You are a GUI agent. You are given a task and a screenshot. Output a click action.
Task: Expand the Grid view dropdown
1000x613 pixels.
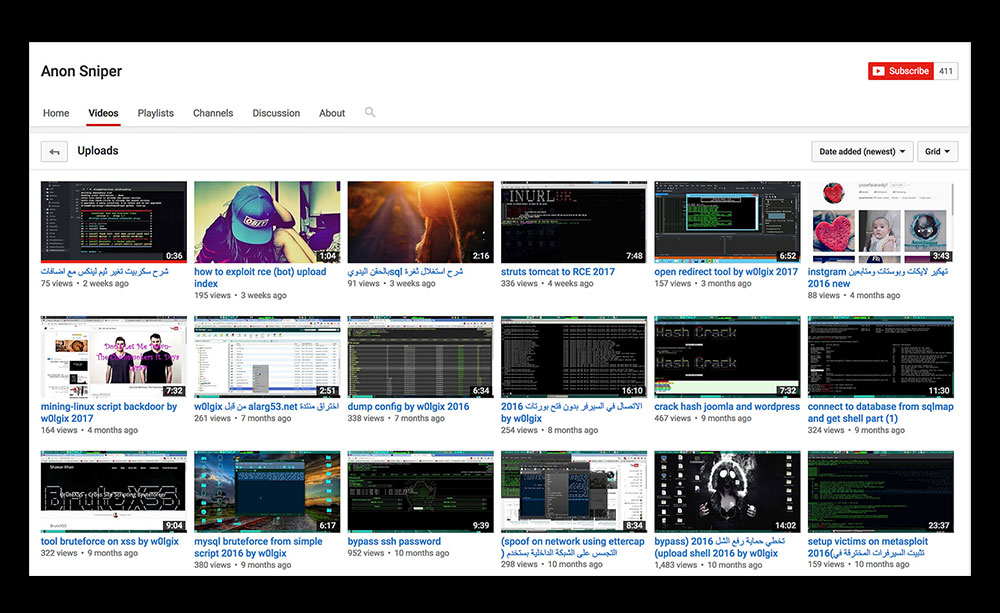click(937, 152)
